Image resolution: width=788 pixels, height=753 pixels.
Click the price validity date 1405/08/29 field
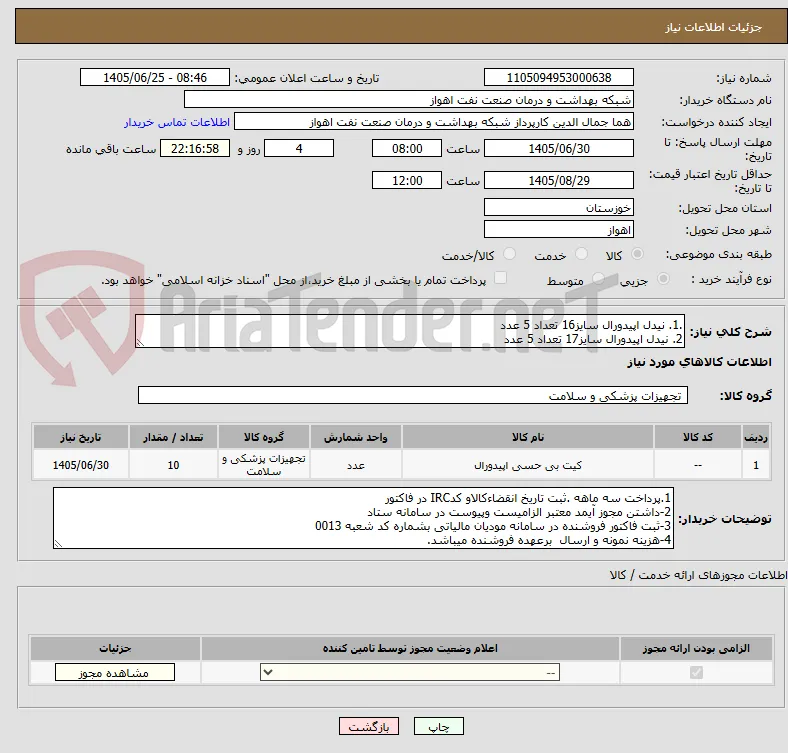pyautogui.click(x=558, y=180)
